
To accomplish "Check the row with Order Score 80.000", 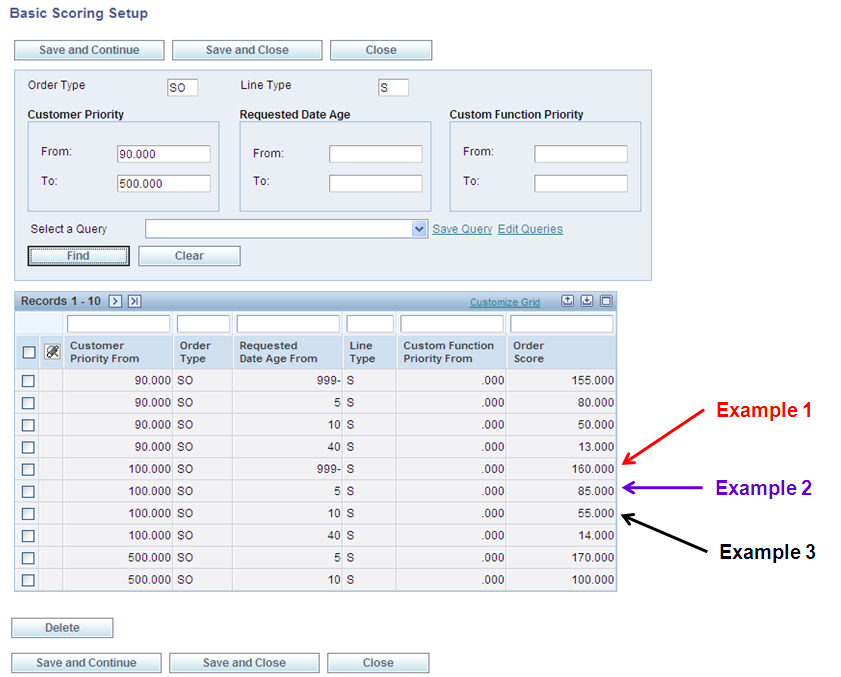I will [x=28, y=403].
